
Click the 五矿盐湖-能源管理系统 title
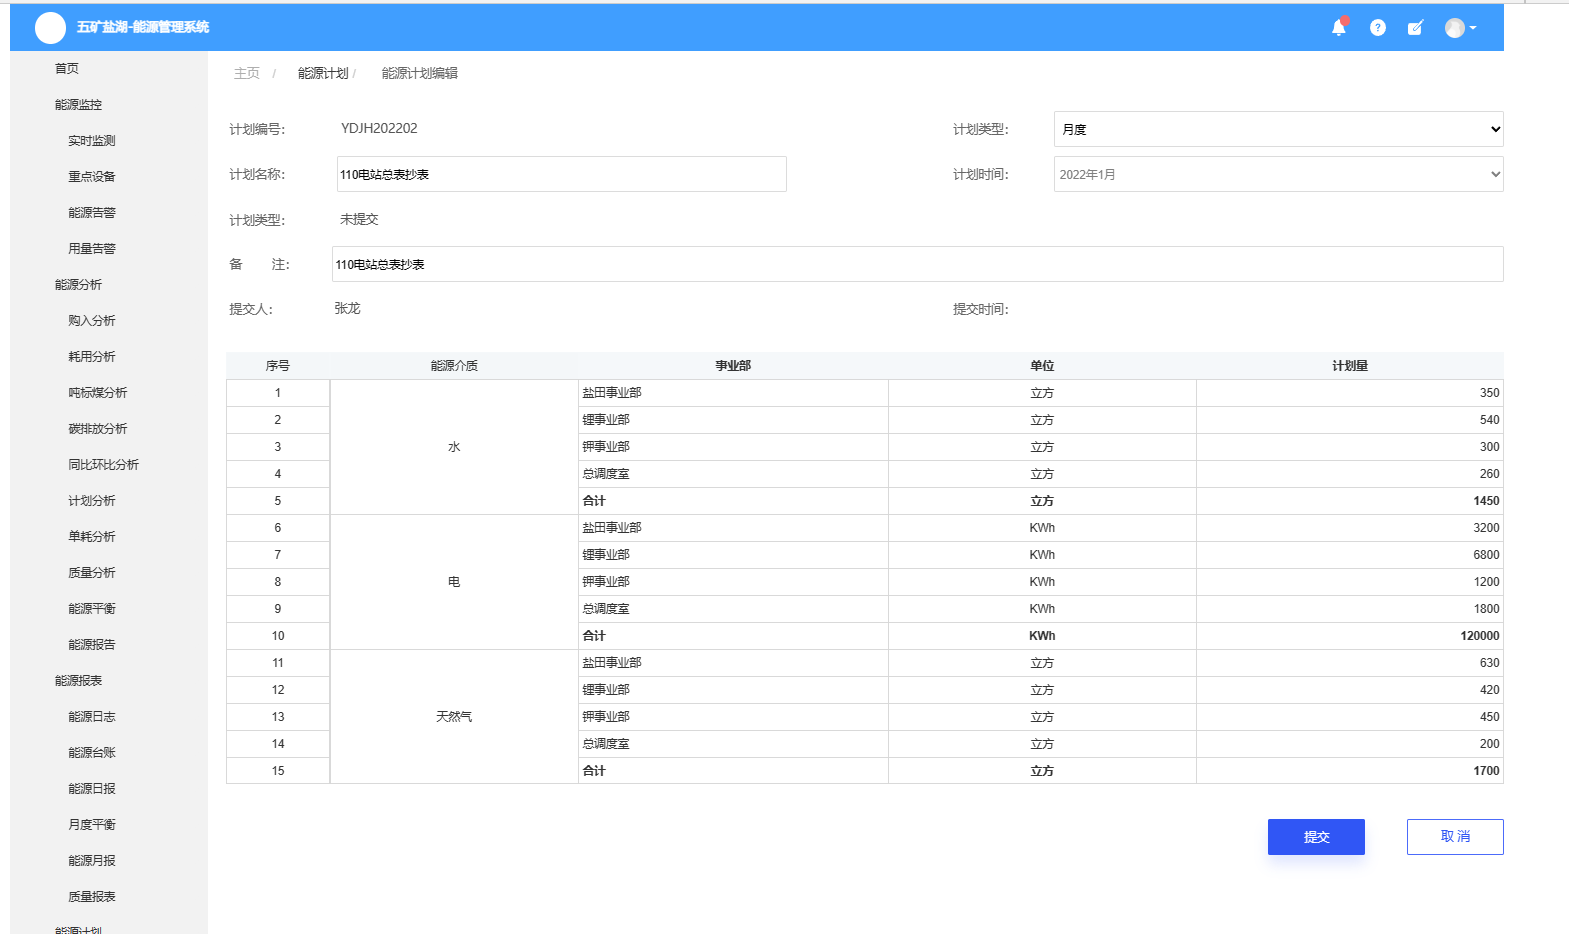(143, 27)
